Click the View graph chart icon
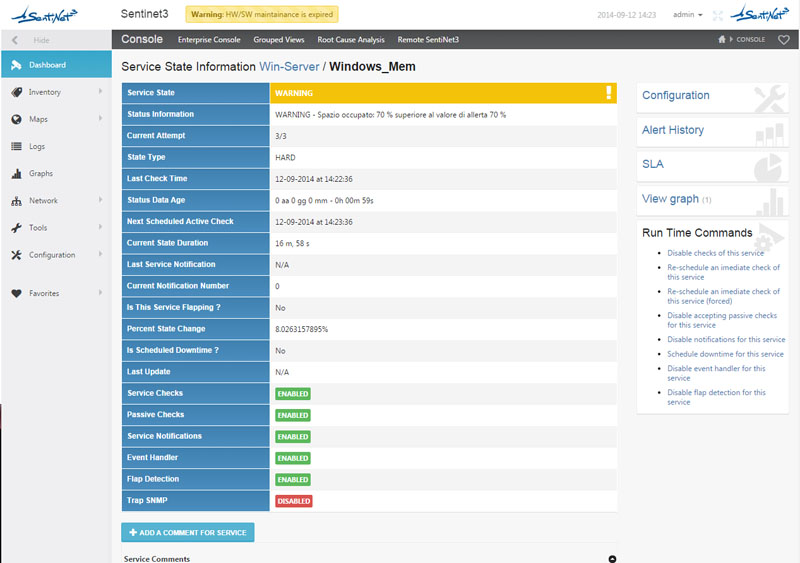The height and width of the screenshot is (563, 800). pos(770,202)
